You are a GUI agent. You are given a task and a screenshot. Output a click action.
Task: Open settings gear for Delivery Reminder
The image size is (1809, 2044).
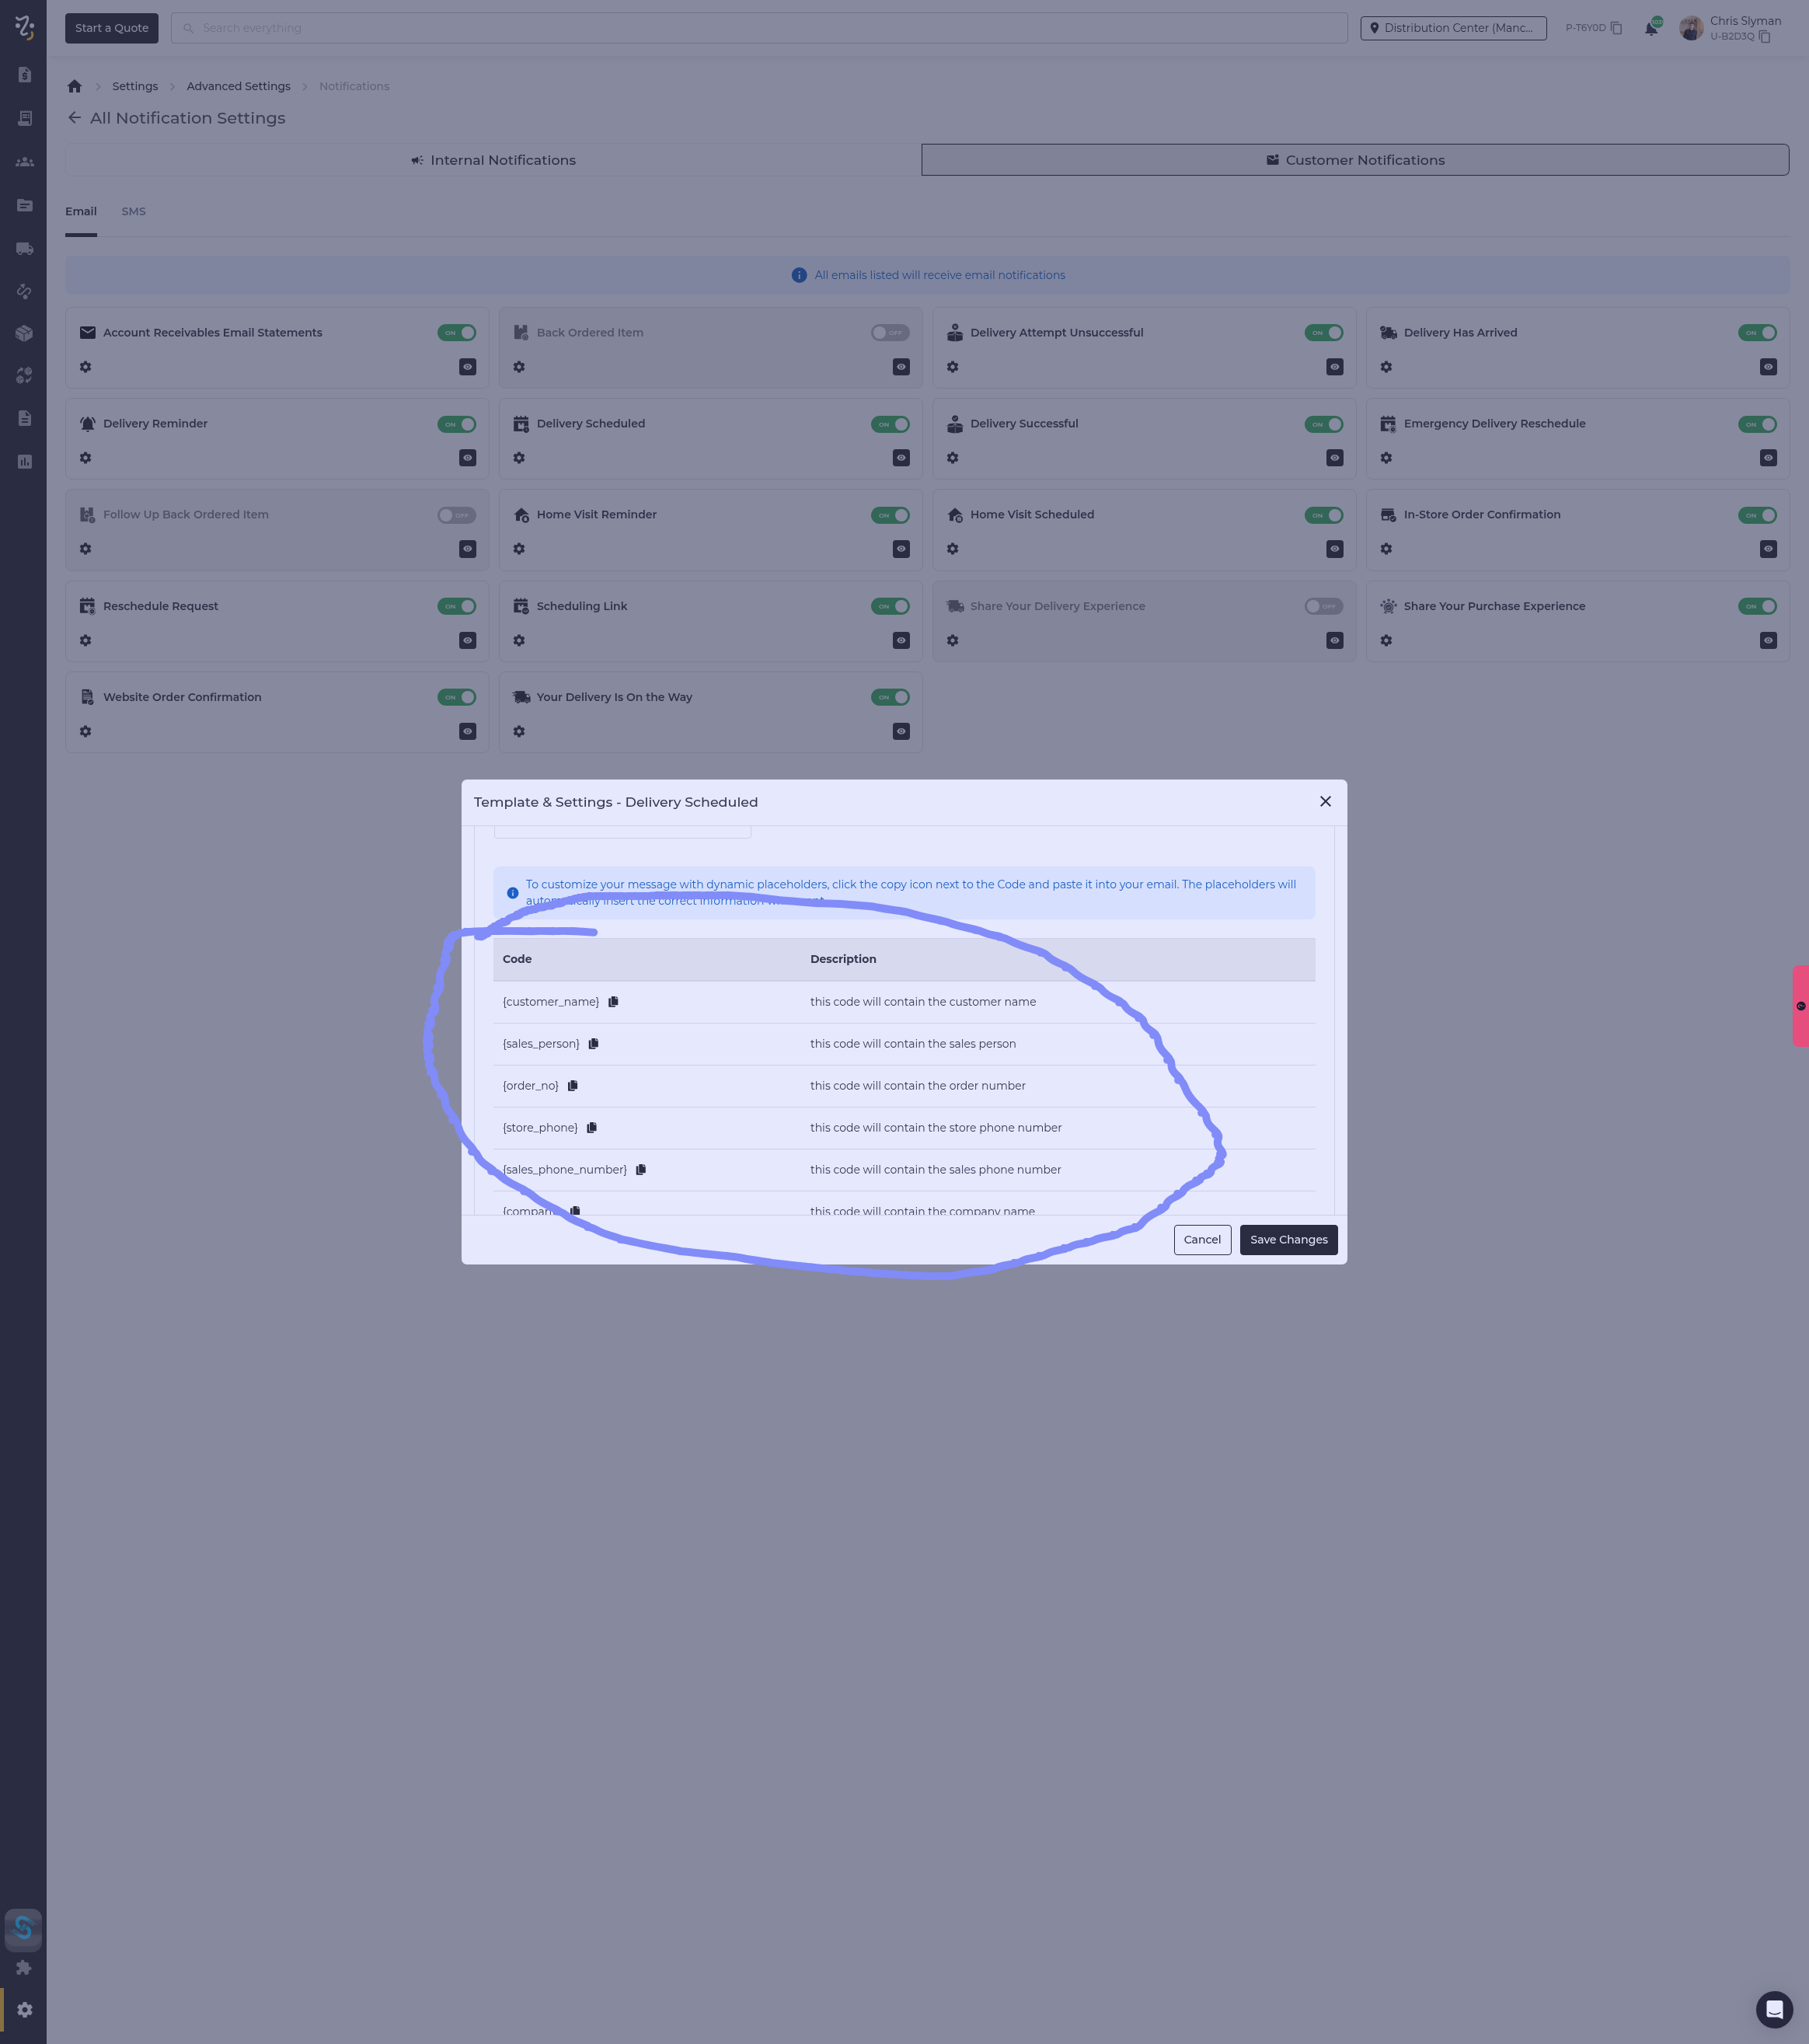pyautogui.click(x=86, y=458)
